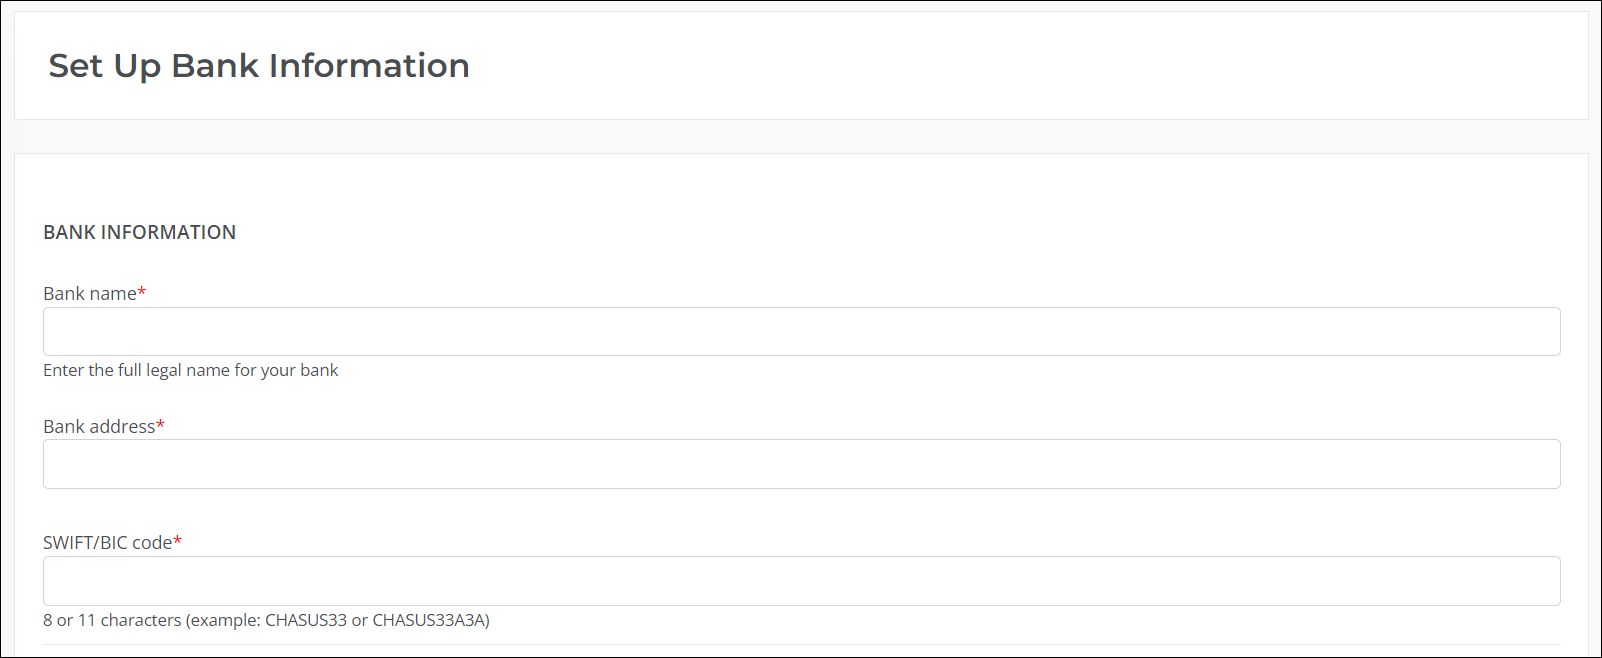This screenshot has height=658, width=1602.
Task: Click the red asterisk beside Bank address
Action: pyautogui.click(x=160, y=425)
